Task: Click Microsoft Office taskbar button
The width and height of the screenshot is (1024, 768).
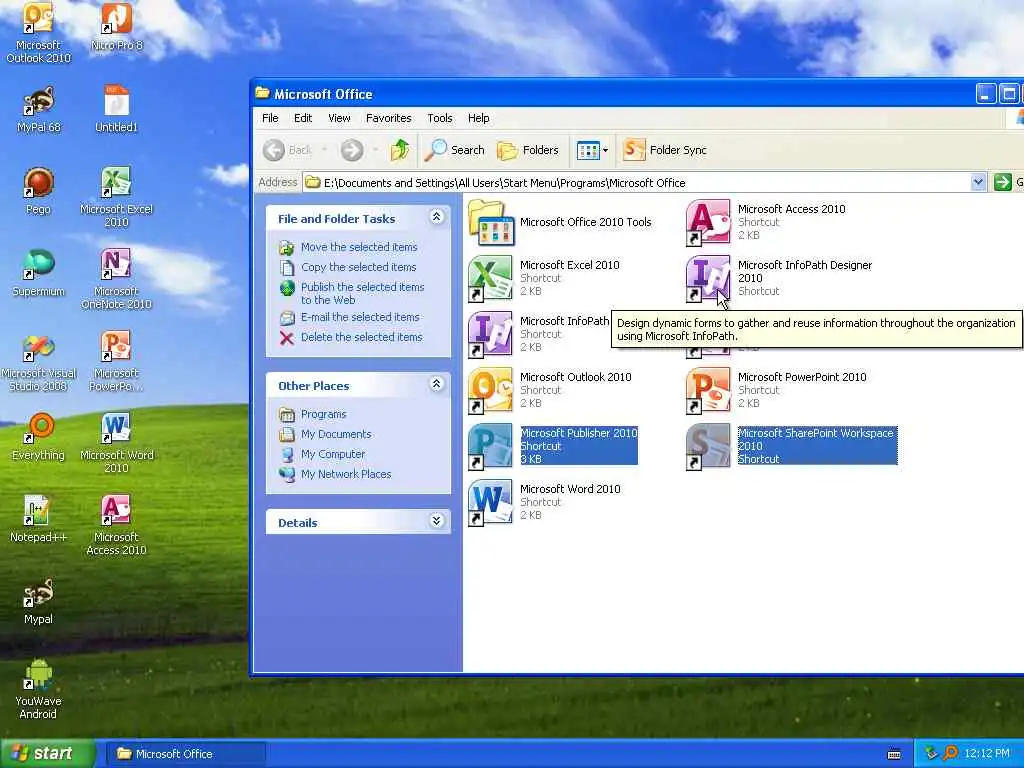Action: pos(185,754)
